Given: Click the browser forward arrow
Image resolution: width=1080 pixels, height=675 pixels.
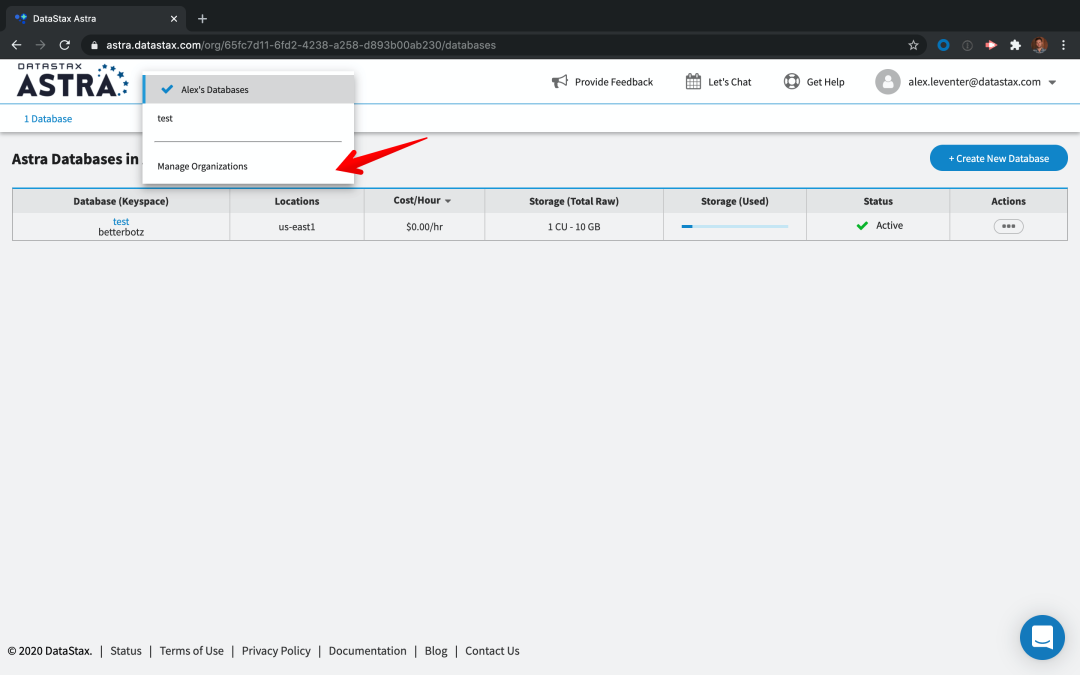Looking at the screenshot, I should pos(41,45).
